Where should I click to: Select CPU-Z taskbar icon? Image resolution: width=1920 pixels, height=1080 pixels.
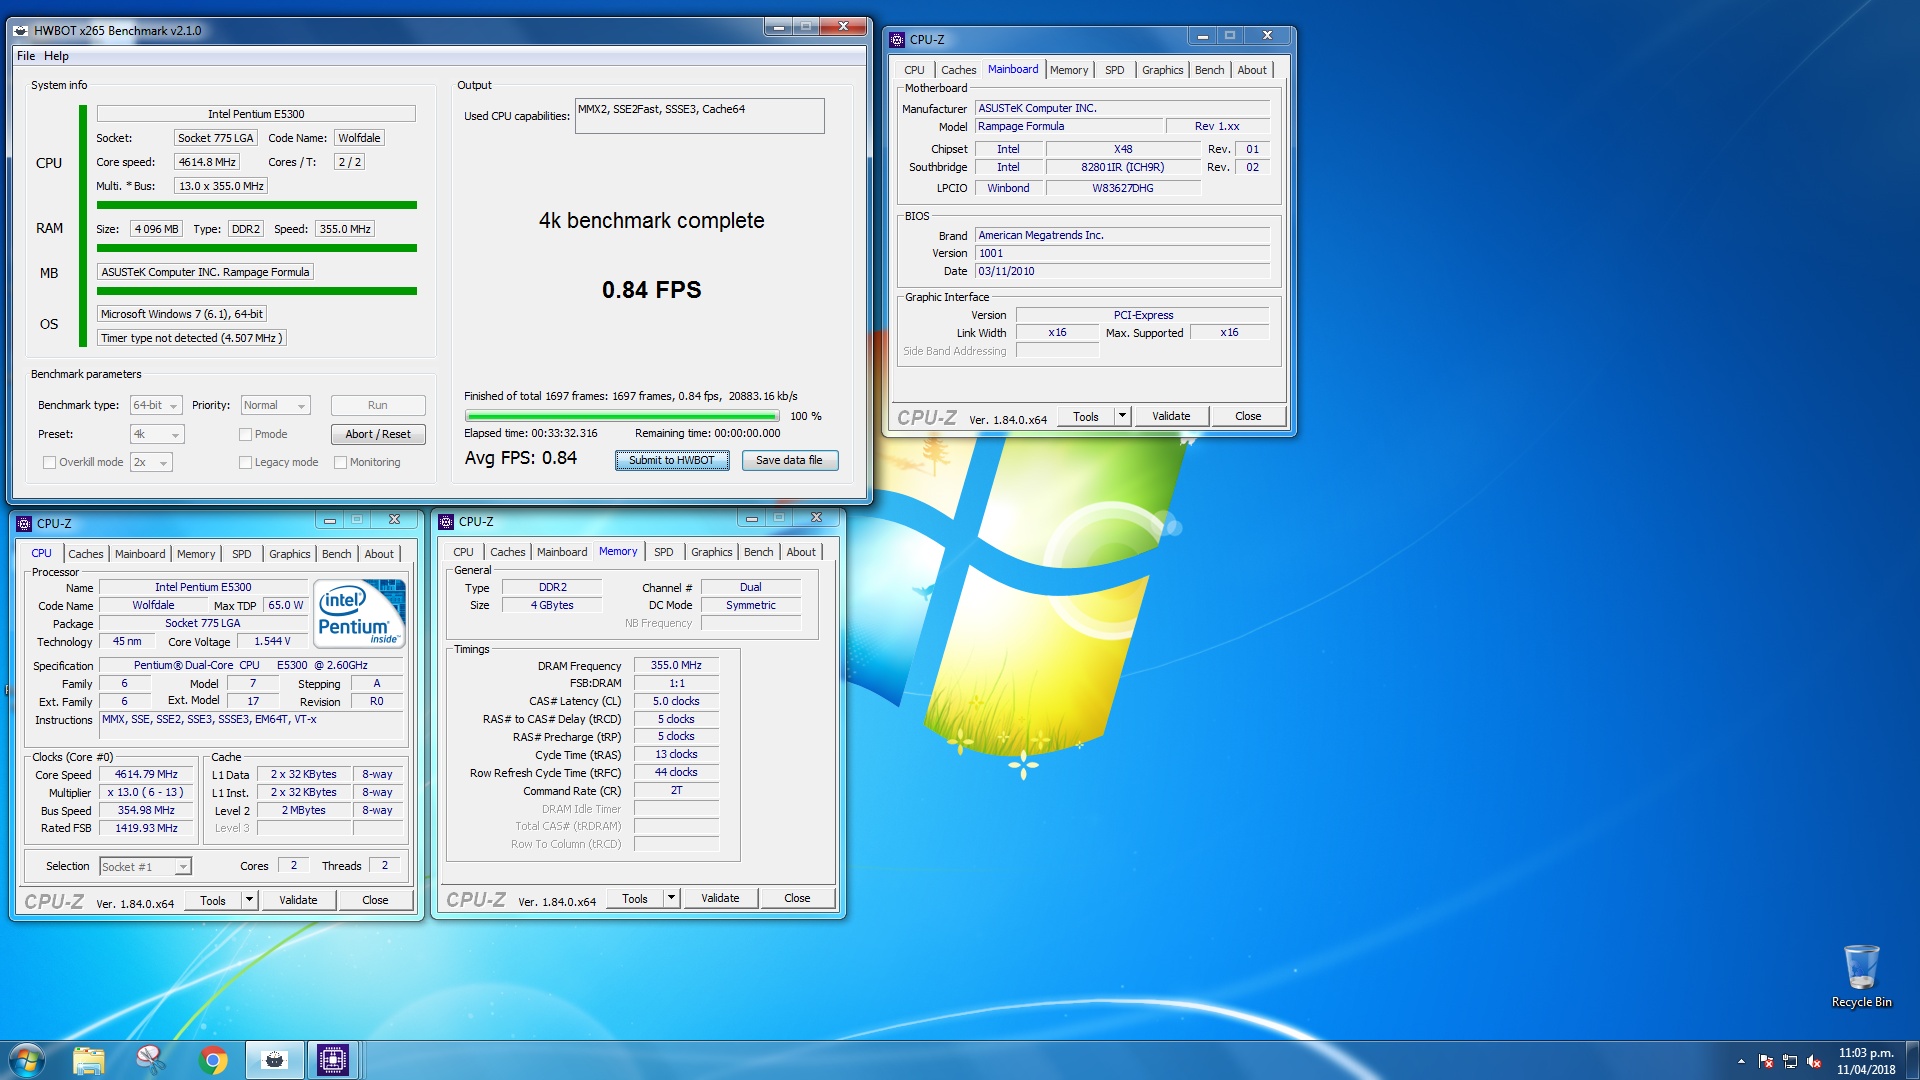(333, 1060)
